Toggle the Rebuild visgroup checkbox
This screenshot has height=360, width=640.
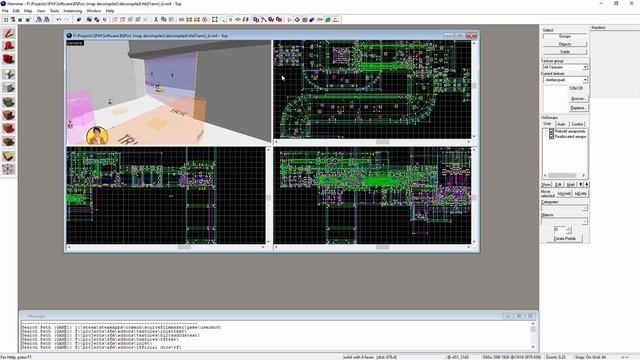point(551,131)
